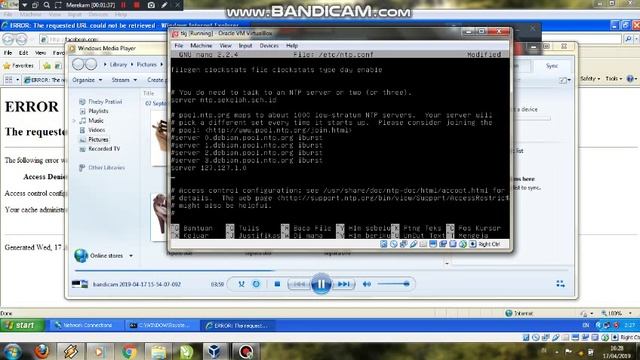
Task: Expand the Music node in library tree
Action: click(x=74, y=121)
